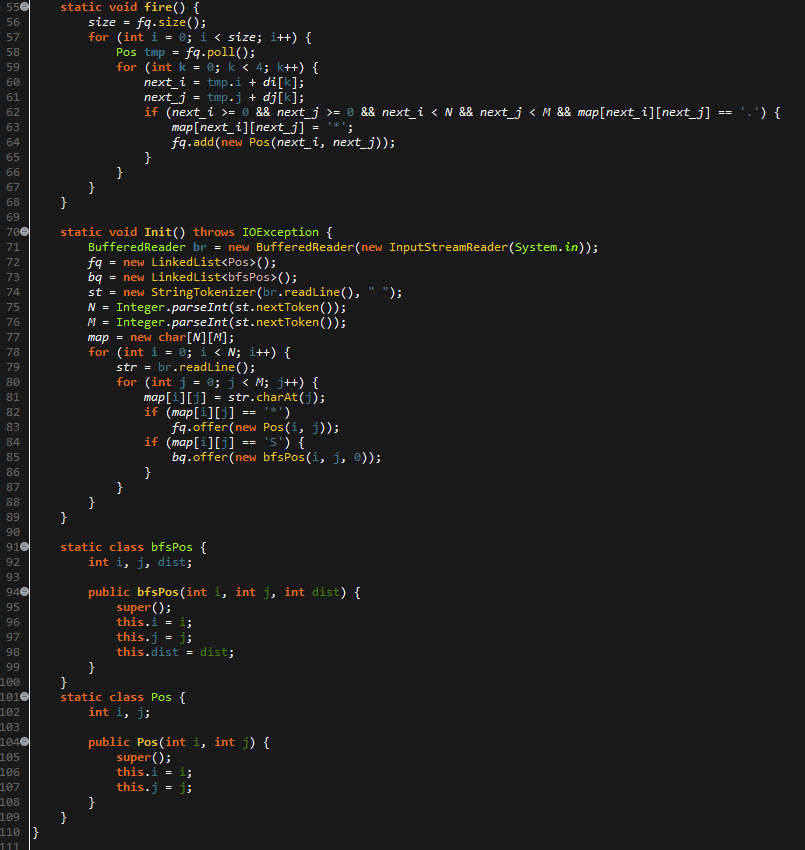The height and width of the screenshot is (850, 805).
Task: Click 'size = fq.size();' statement
Action: point(147,22)
